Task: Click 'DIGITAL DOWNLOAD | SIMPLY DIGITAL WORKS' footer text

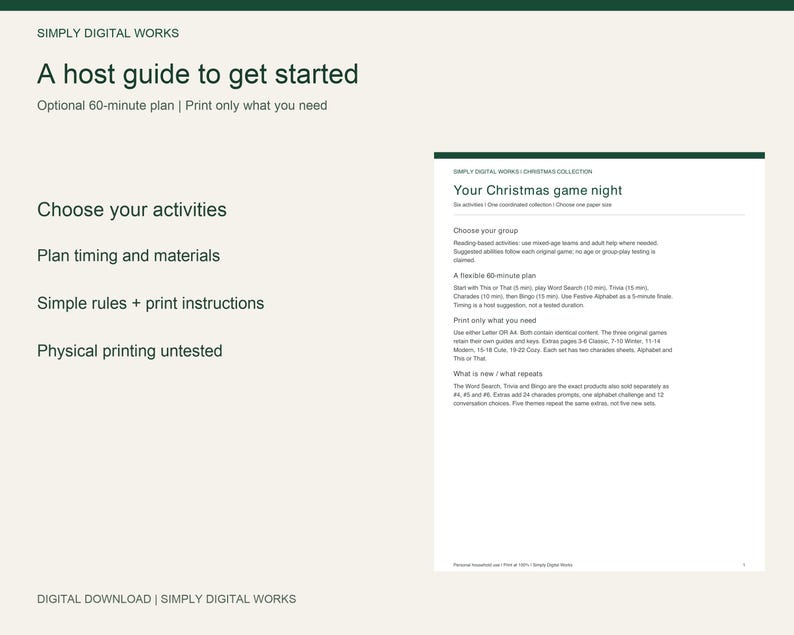Action: pos(166,599)
